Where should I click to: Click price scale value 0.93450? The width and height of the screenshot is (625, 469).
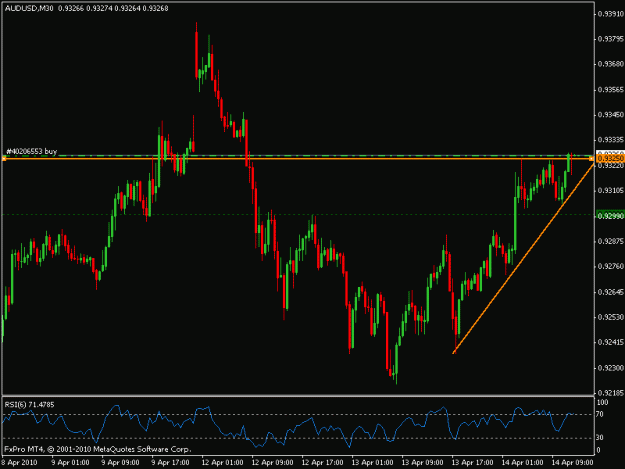point(611,115)
